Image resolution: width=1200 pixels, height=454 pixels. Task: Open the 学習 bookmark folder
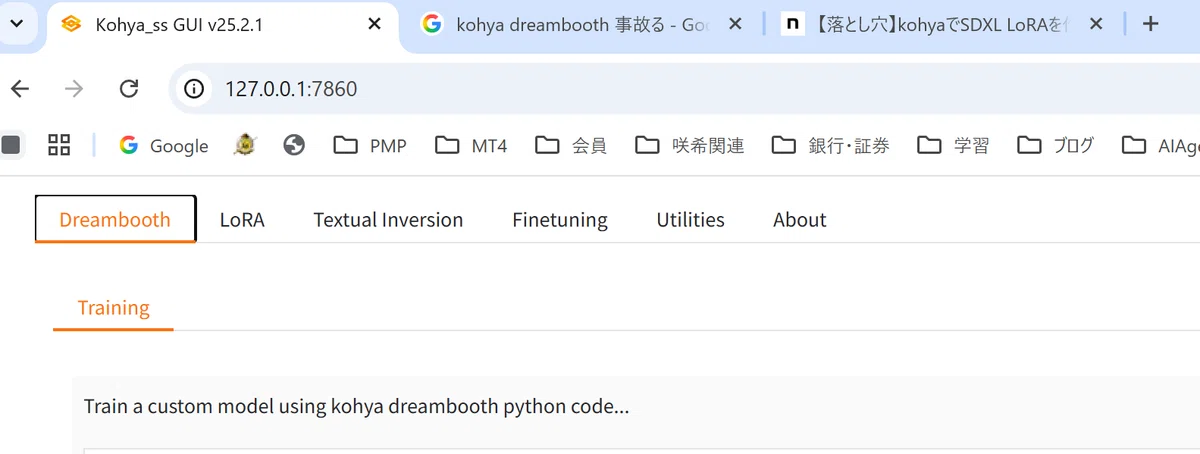953,146
